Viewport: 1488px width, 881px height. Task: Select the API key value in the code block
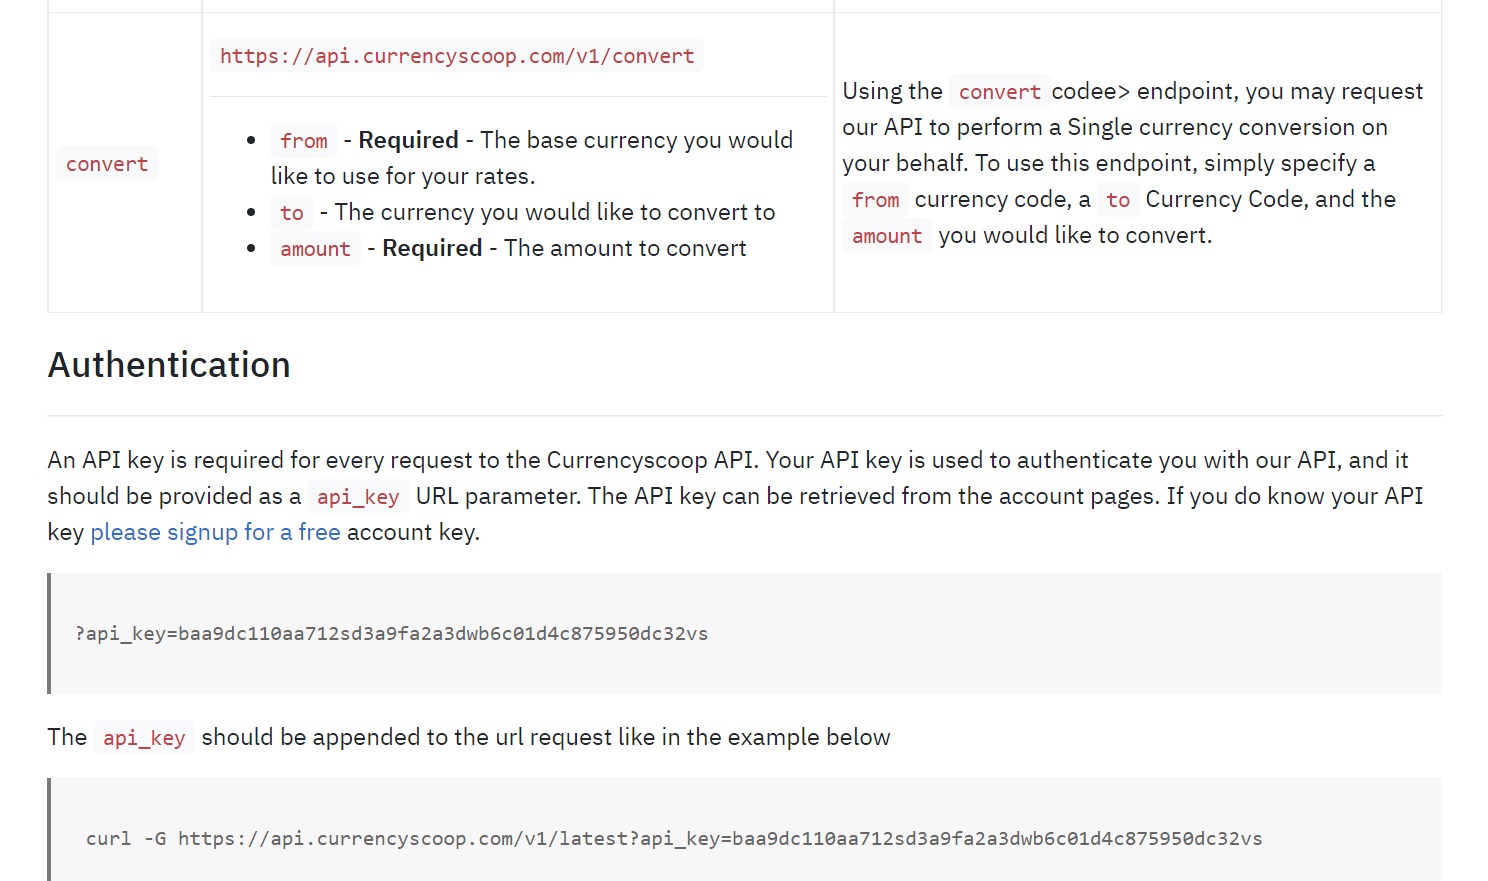coord(445,633)
